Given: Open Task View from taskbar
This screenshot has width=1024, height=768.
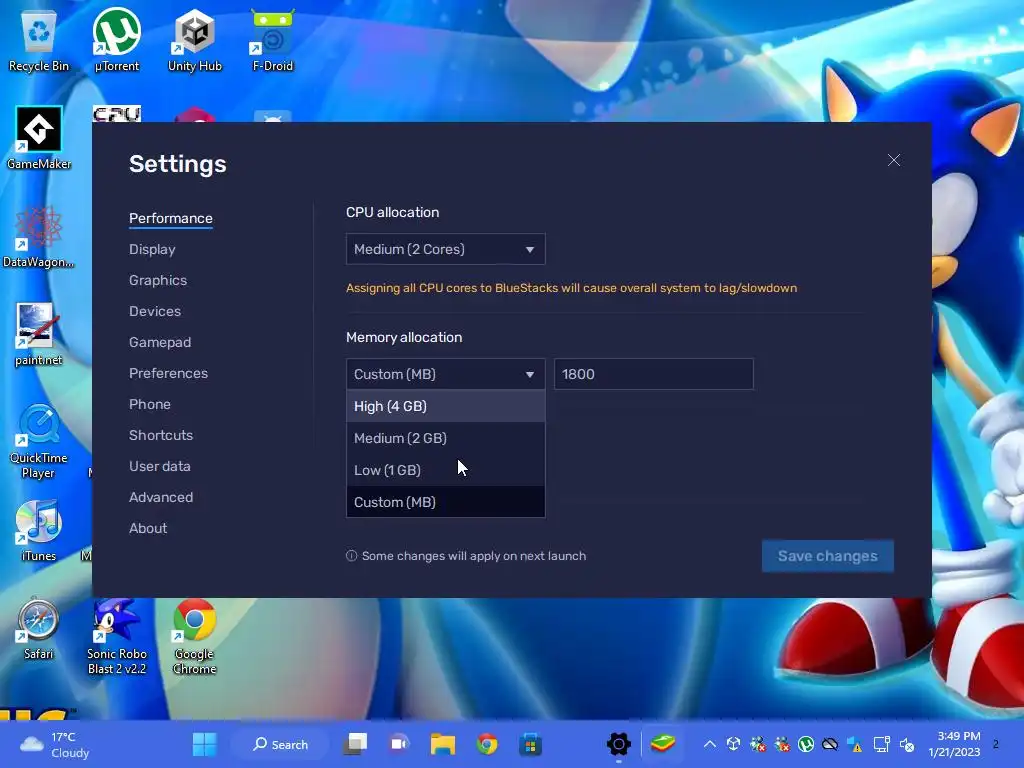Looking at the screenshot, I should [355, 744].
